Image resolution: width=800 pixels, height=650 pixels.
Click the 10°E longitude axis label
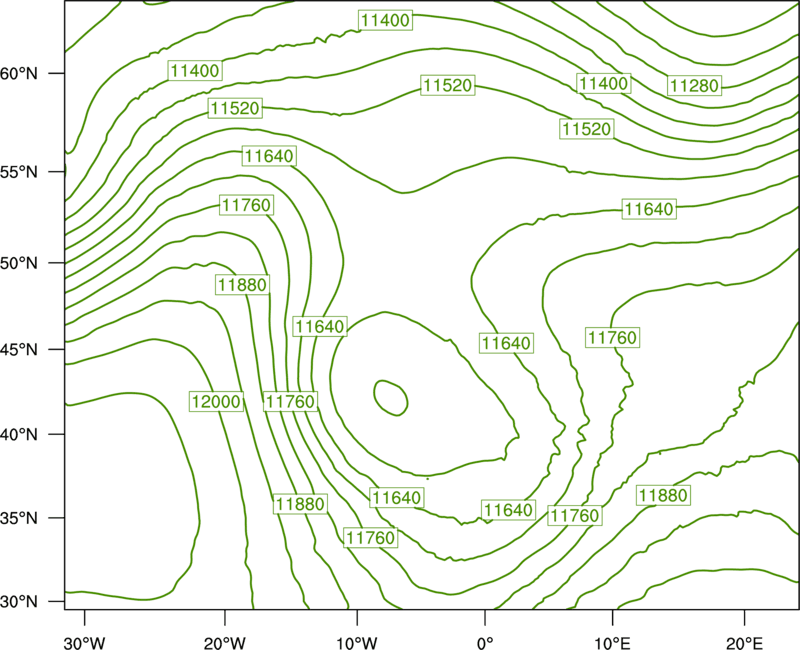(x=611, y=642)
